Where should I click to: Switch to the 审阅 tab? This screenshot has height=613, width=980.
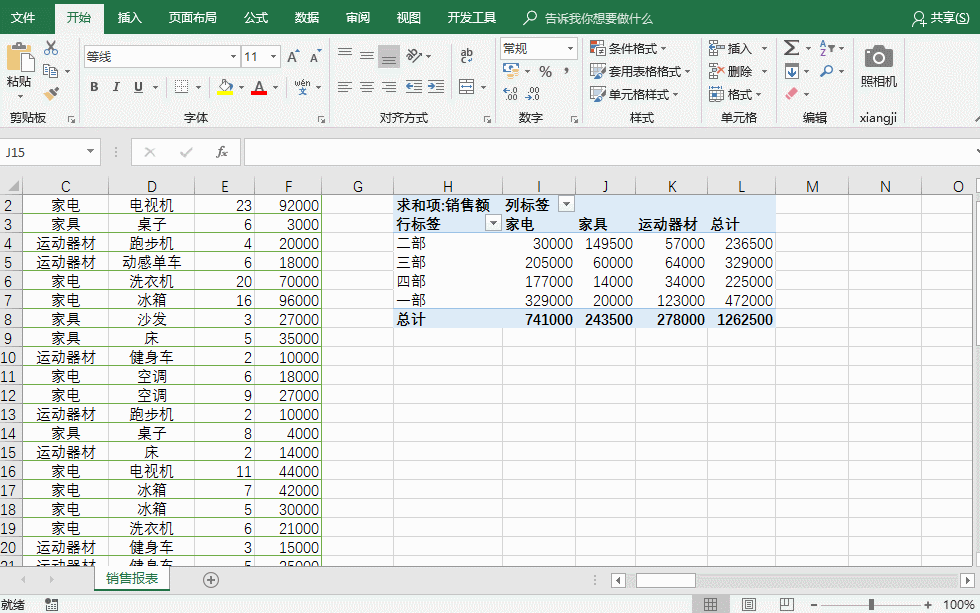(358, 17)
